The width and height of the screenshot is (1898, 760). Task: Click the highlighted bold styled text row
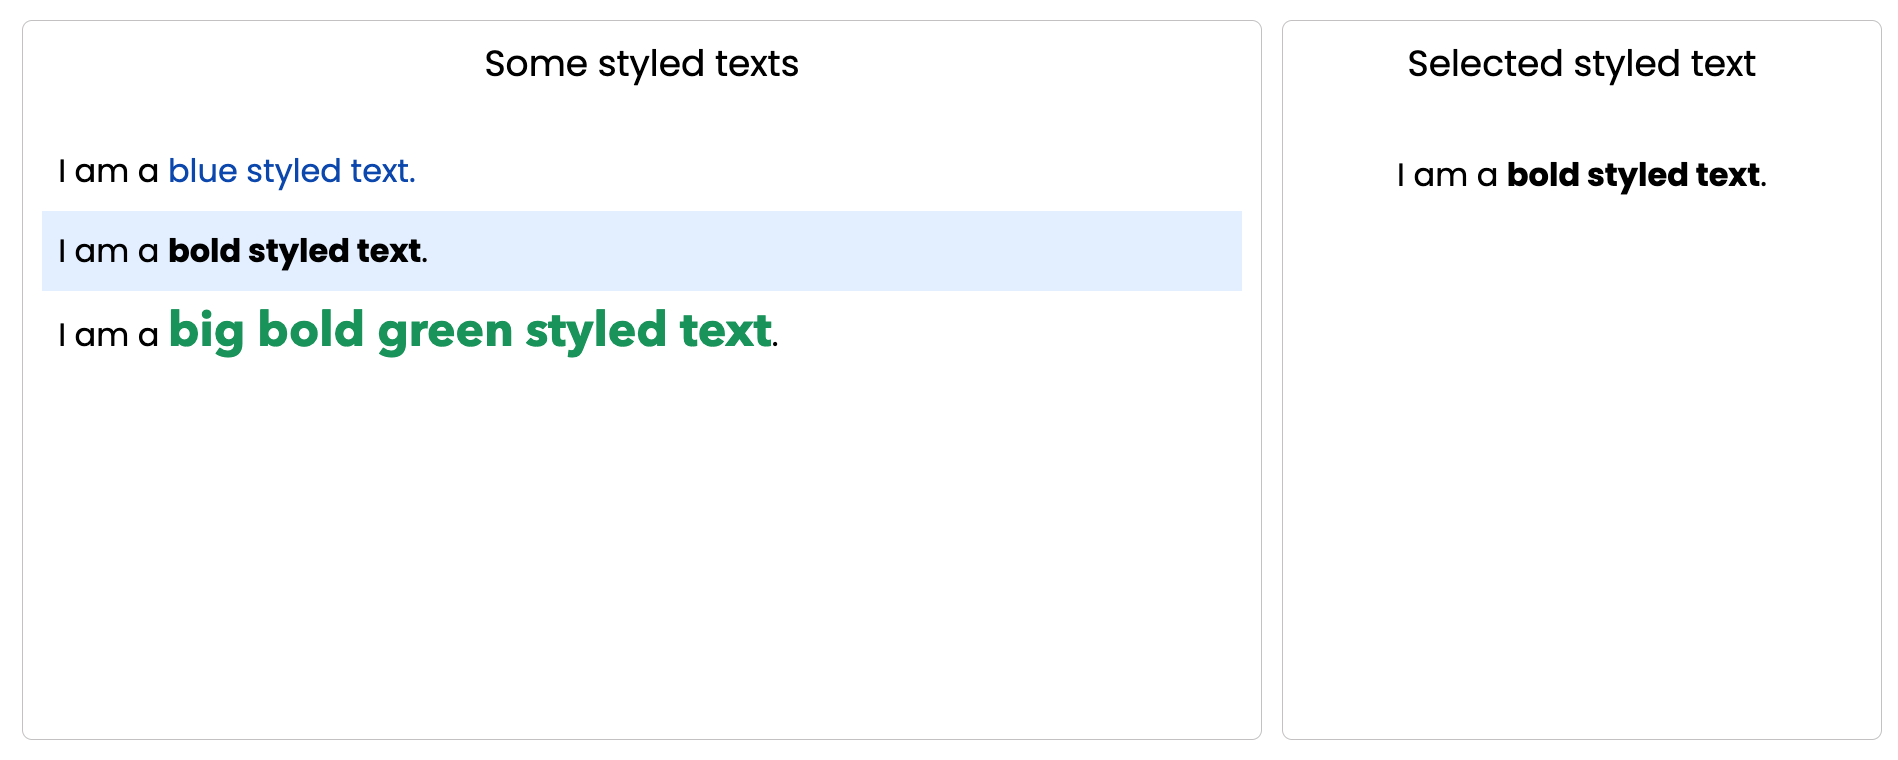(x=641, y=251)
